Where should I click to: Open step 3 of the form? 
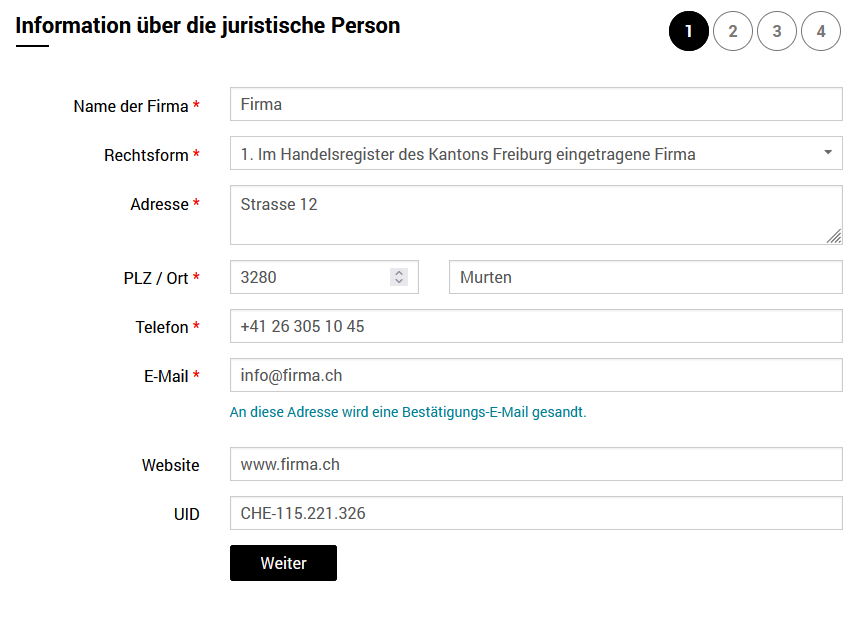pos(777,32)
